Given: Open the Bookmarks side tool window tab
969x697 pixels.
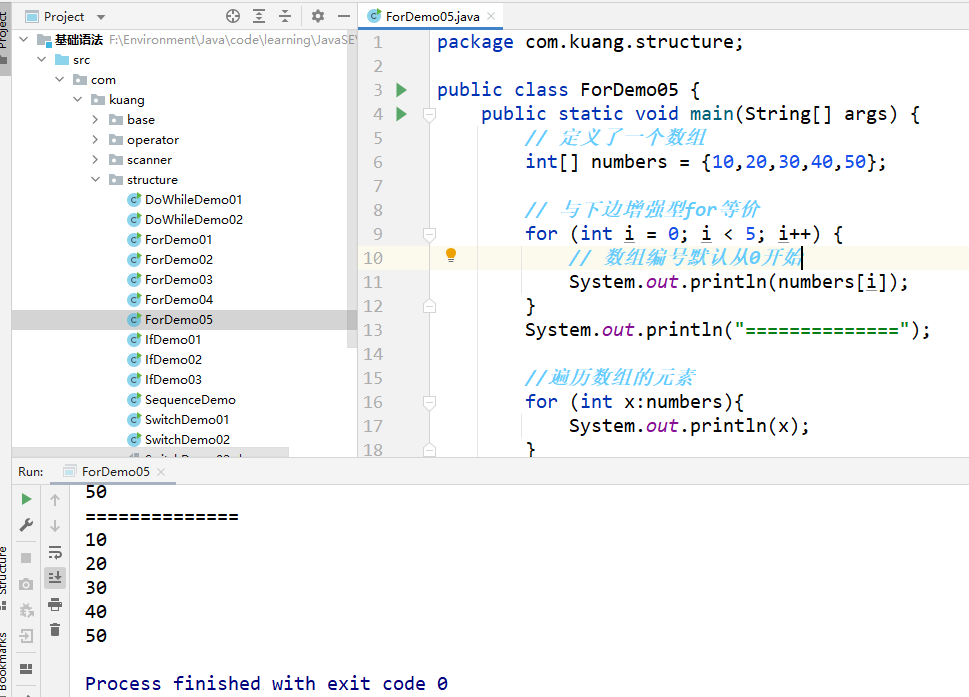Looking at the screenshot, I should coord(4,664).
